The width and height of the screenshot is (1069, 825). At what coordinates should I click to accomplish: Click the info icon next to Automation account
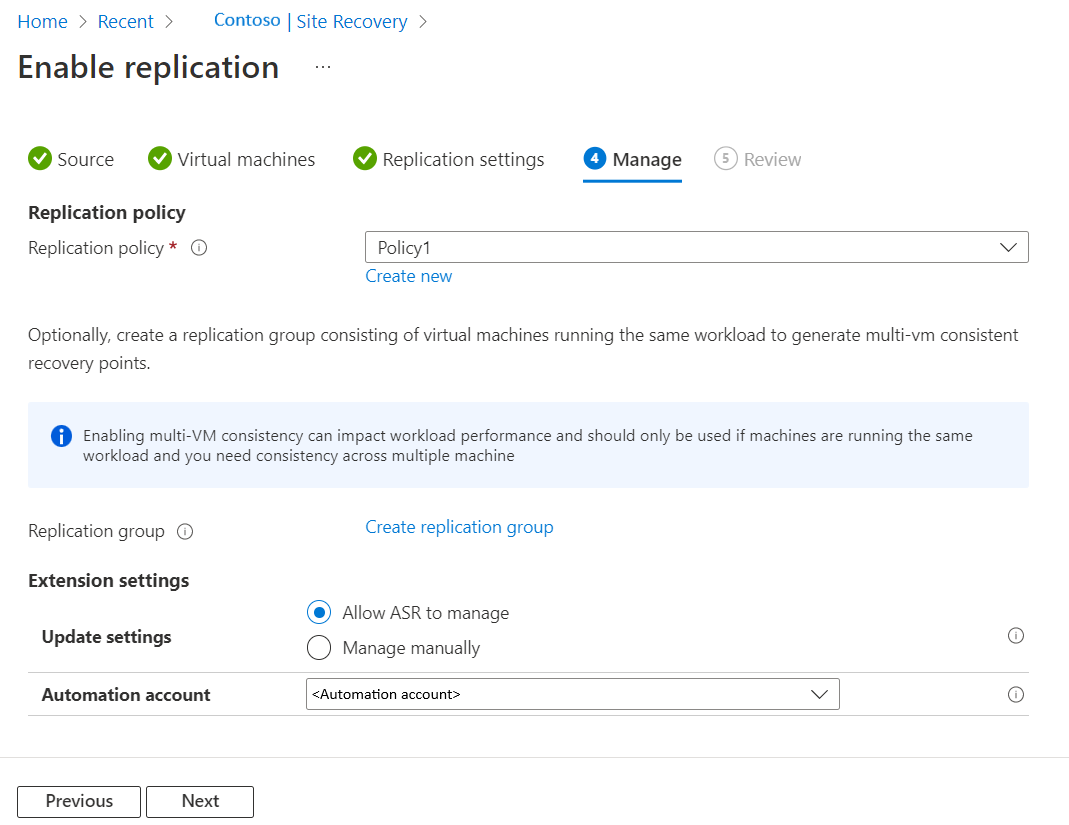1016,694
